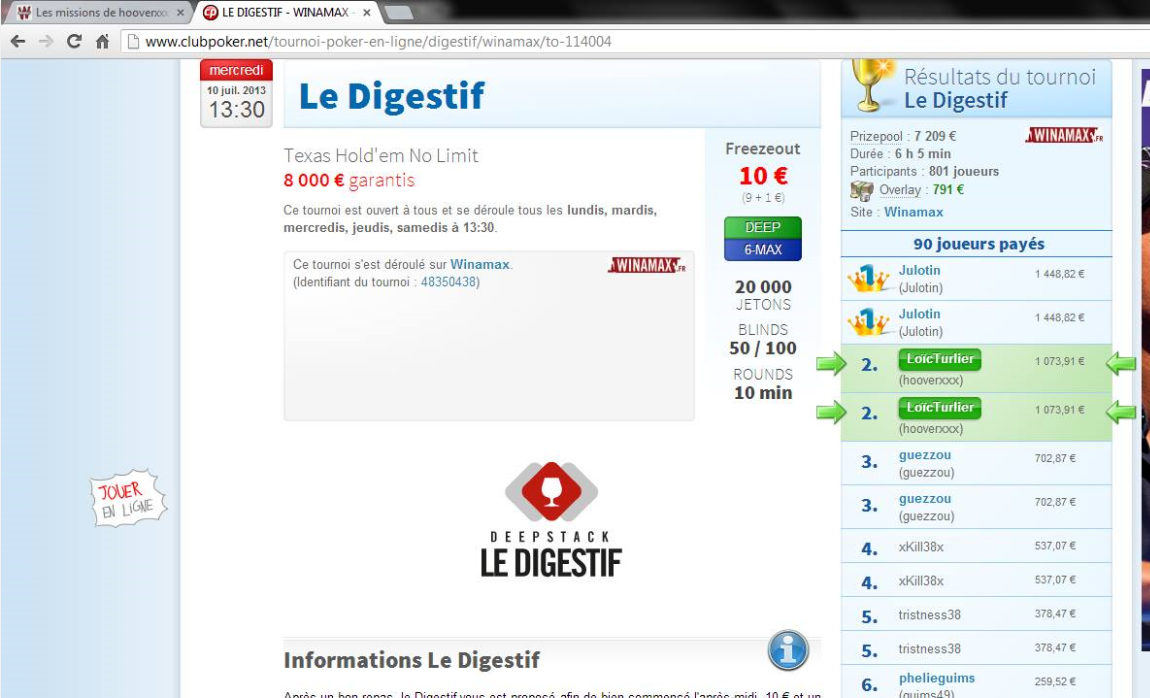This screenshot has height=698, width=1150.
Task: Click the 8 000 € garantis text
Action: click(349, 180)
